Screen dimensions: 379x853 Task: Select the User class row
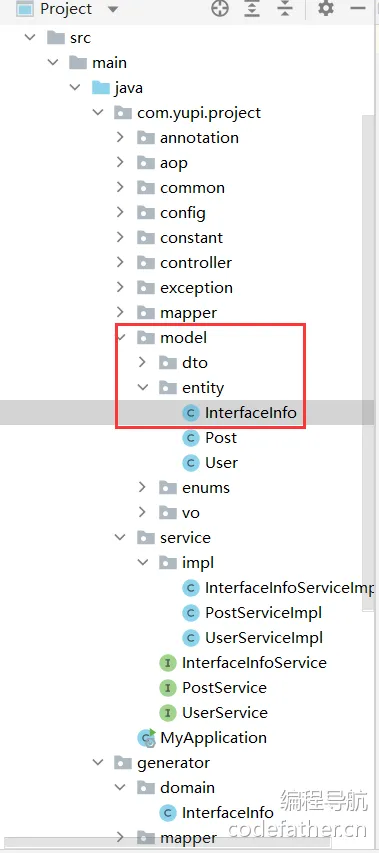click(x=221, y=463)
